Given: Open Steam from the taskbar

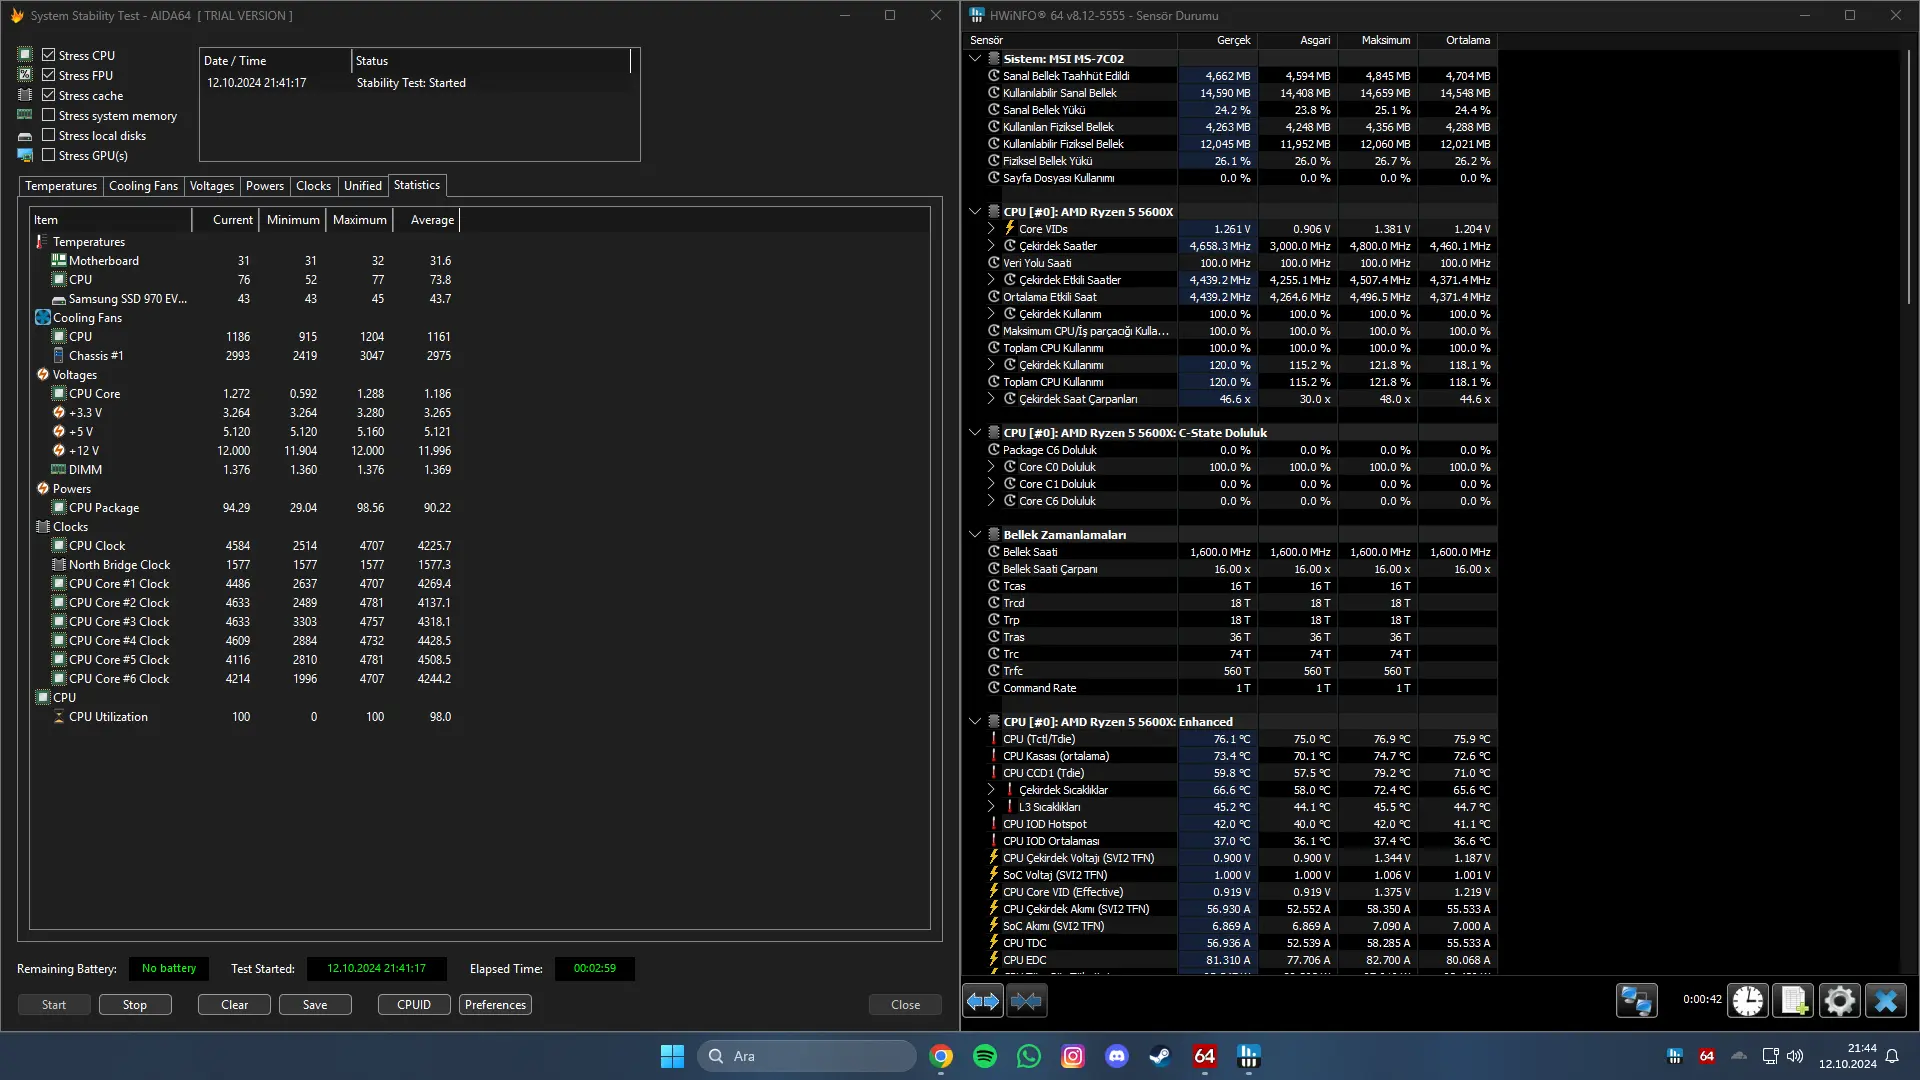Looking at the screenshot, I should (1161, 1056).
